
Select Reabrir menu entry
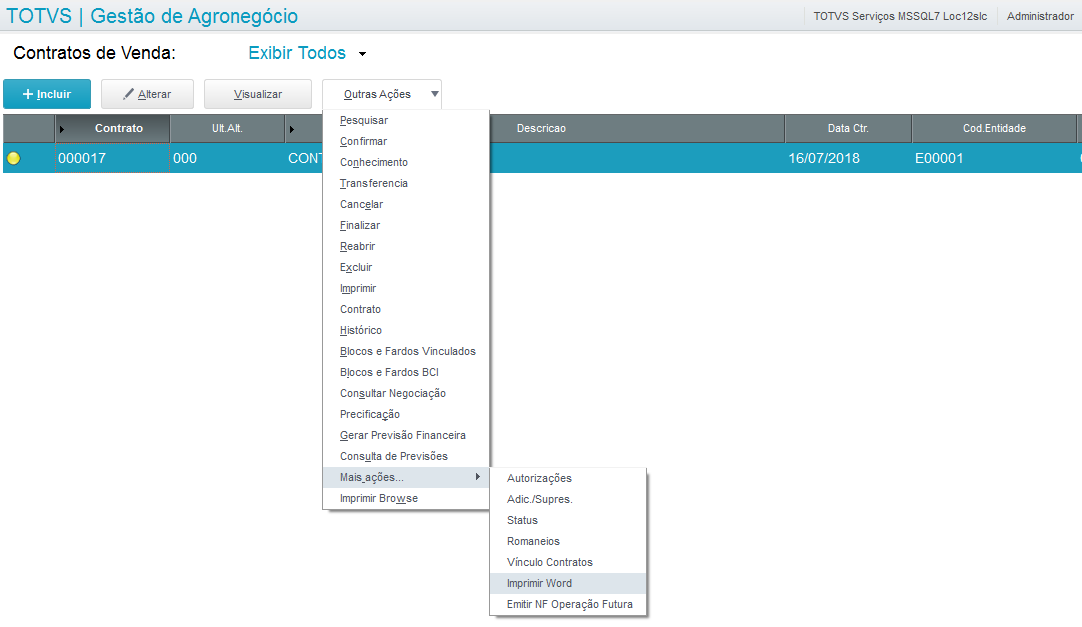pyautogui.click(x=406, y=246)
